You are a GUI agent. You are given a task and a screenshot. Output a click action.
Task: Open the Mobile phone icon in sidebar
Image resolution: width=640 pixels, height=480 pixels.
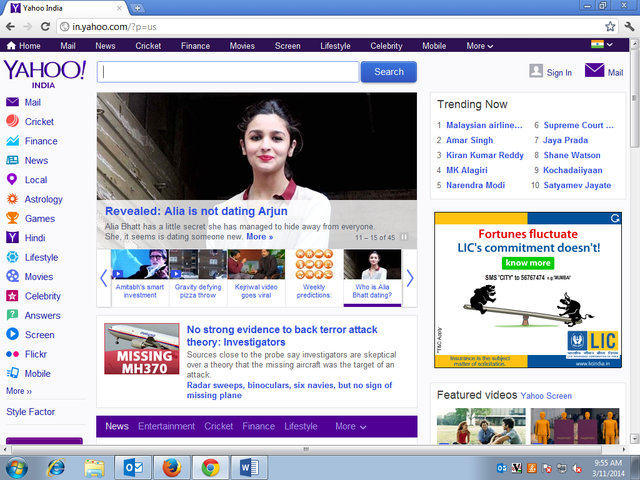[12, 373]
